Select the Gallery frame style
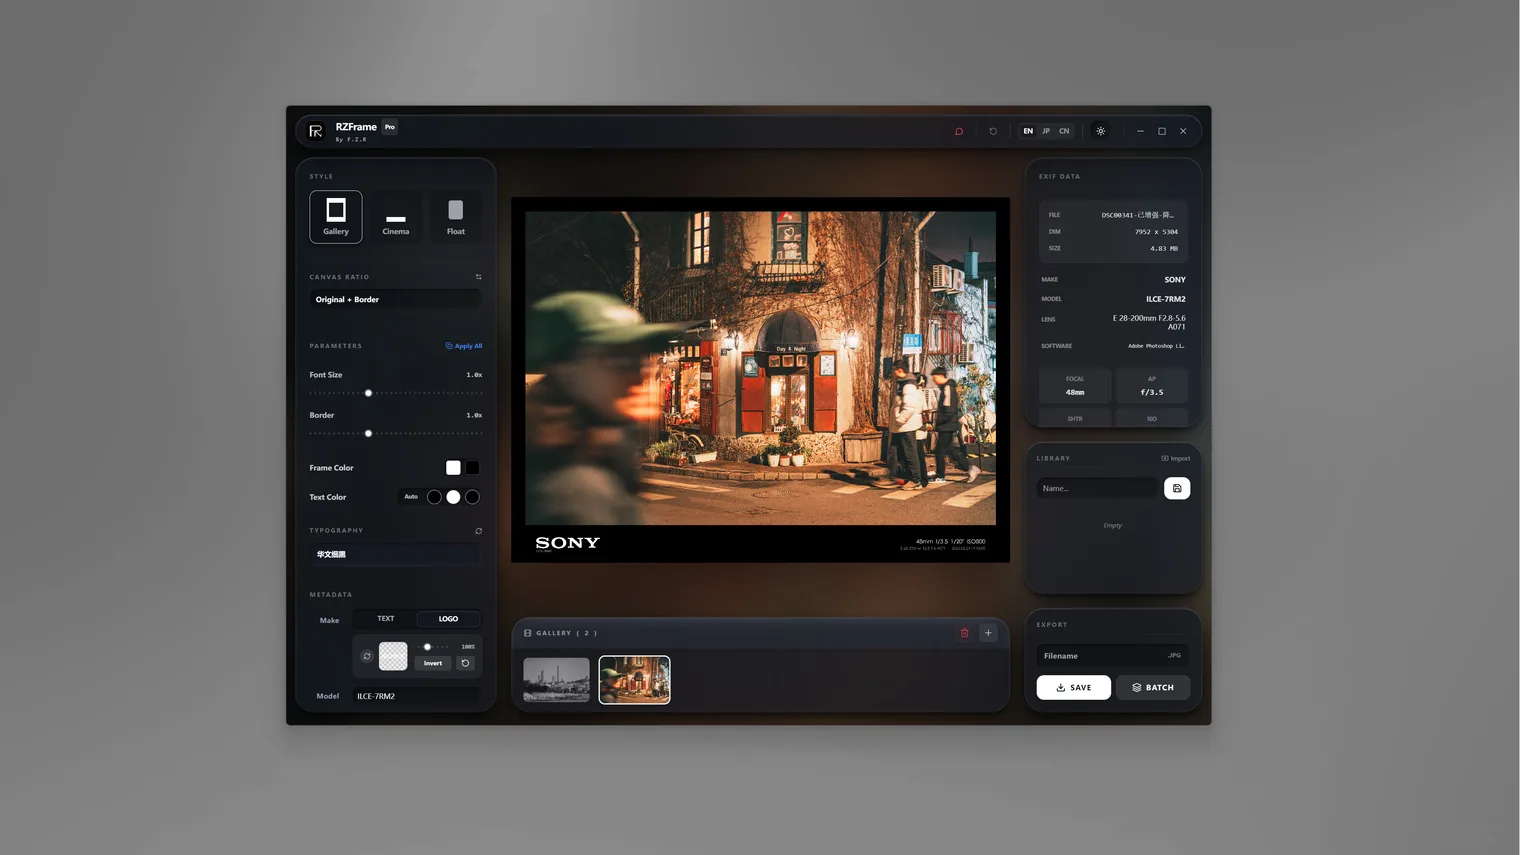The width and height of the screenshot is (1520, 855). [336, 216]
